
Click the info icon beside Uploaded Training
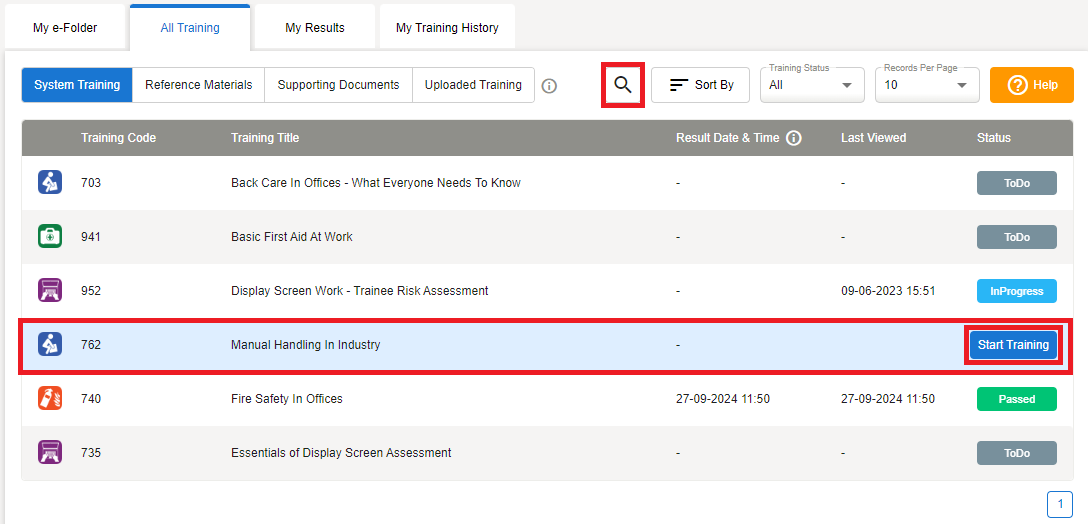[549, 86]
